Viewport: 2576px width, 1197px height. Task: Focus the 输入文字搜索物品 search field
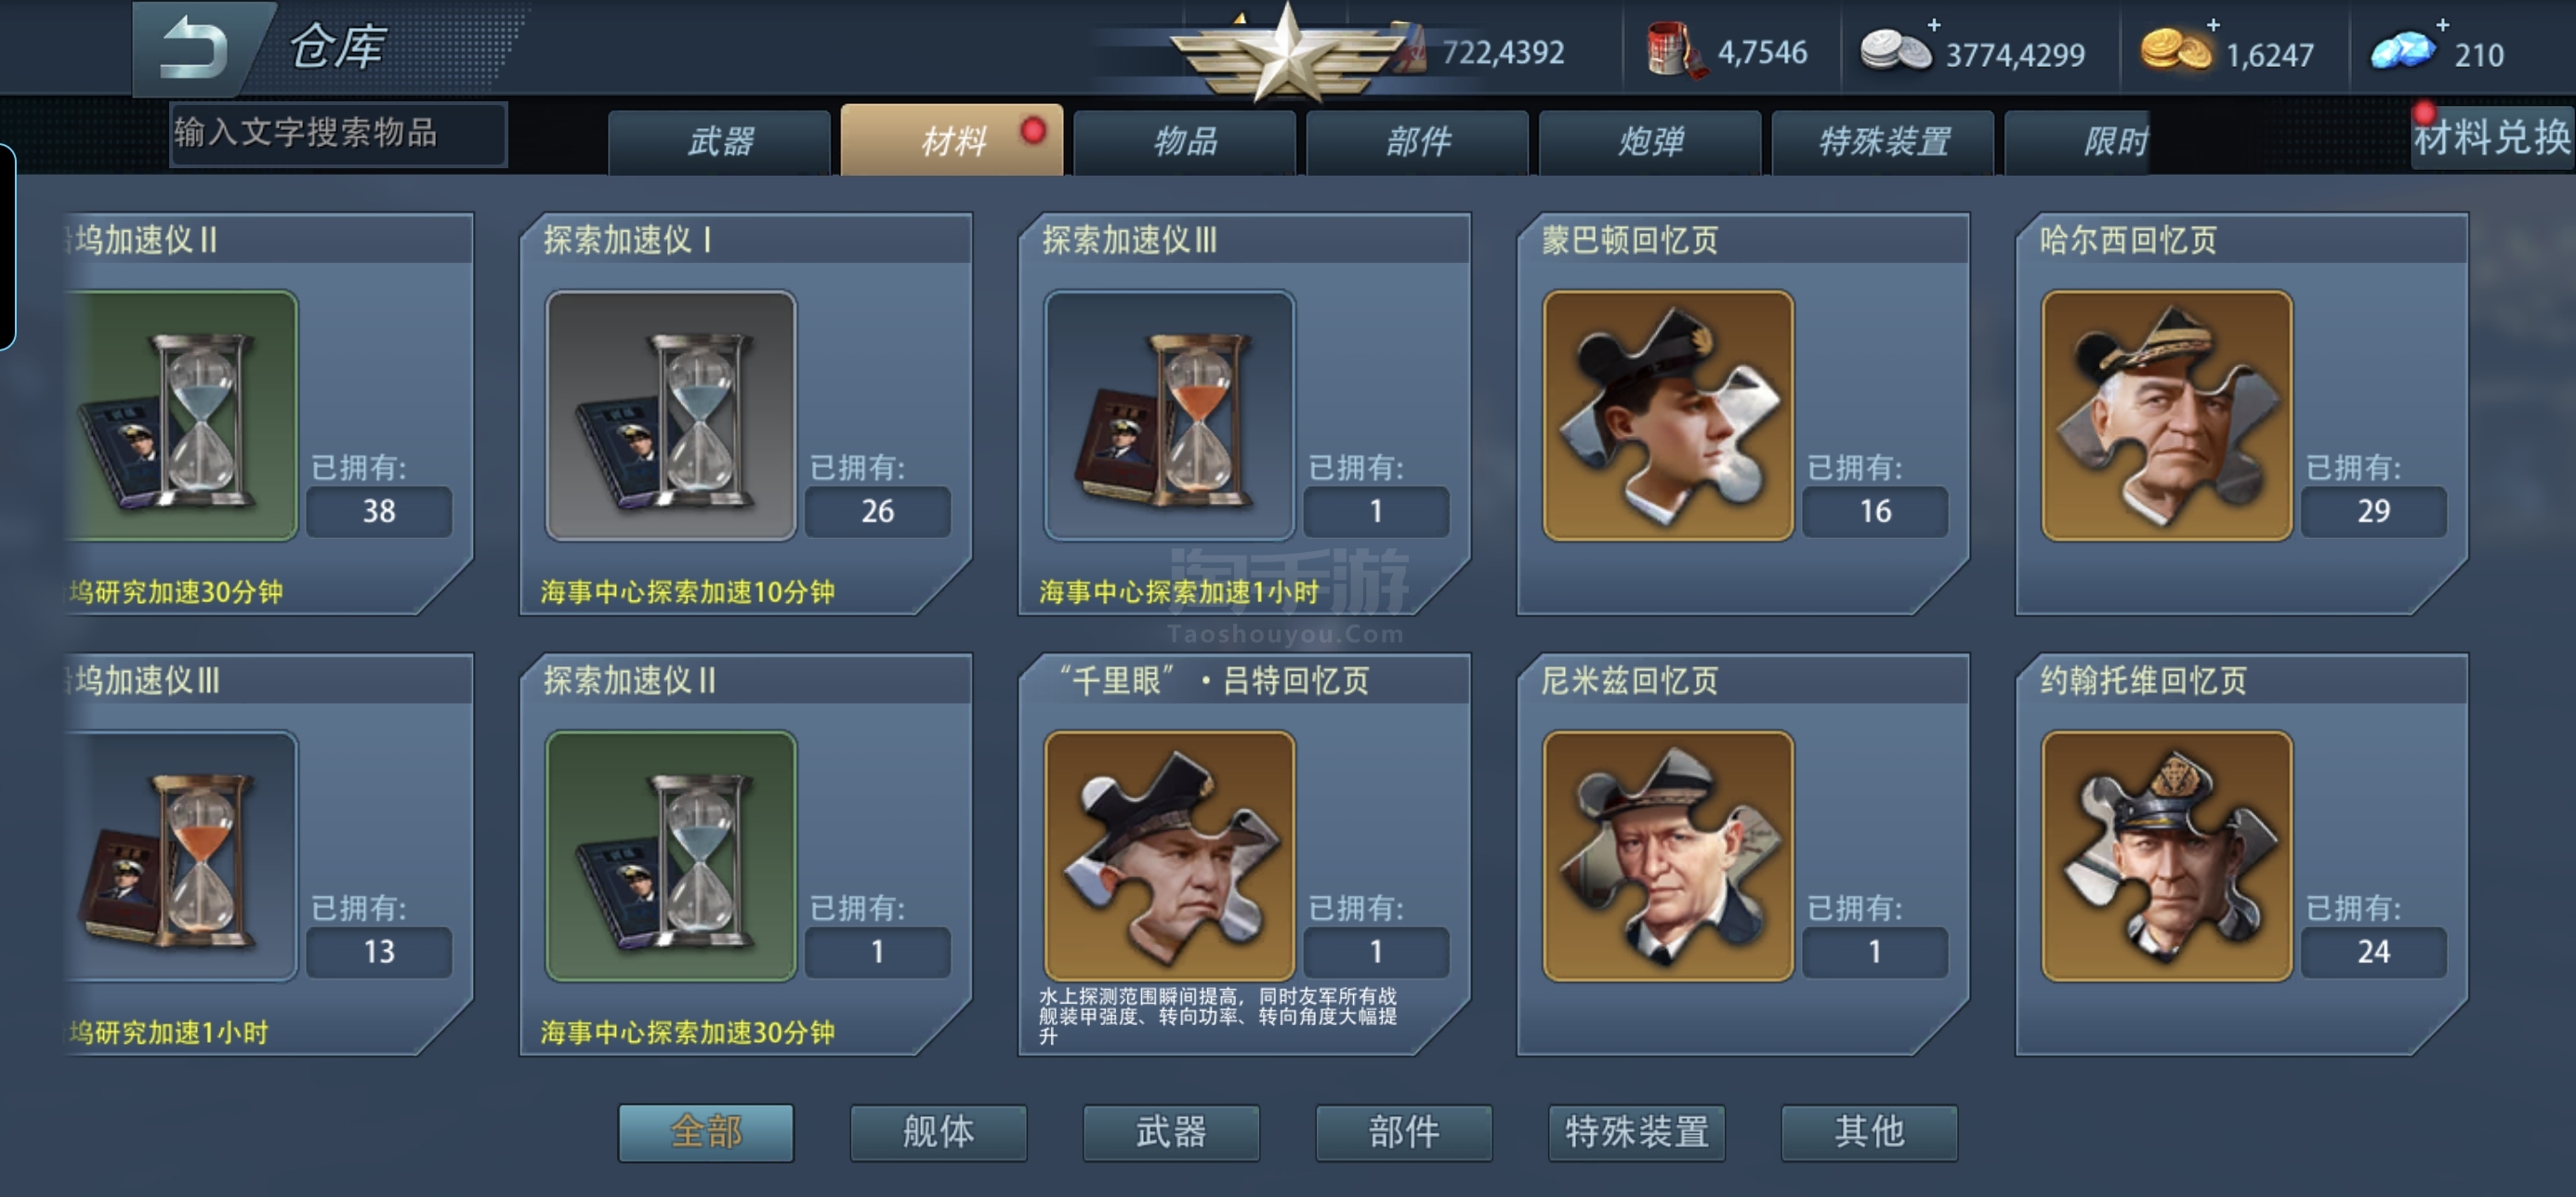pos(338,133)
